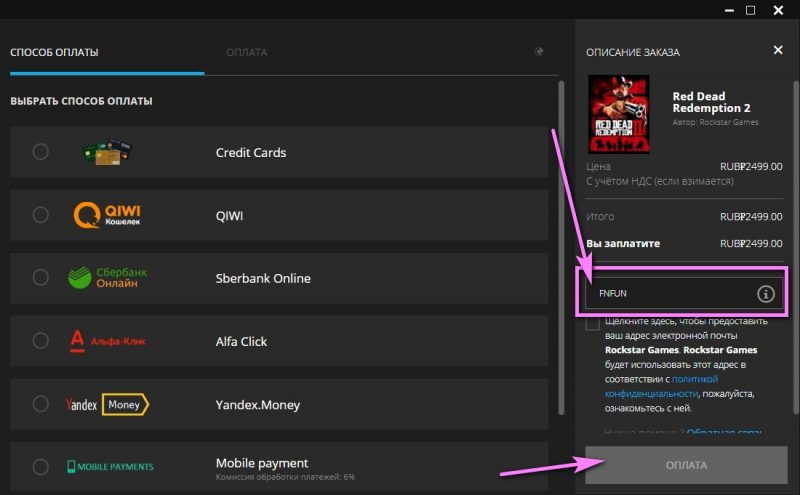
Task: Click the credit cards logo icon
Action: [108, 152]
